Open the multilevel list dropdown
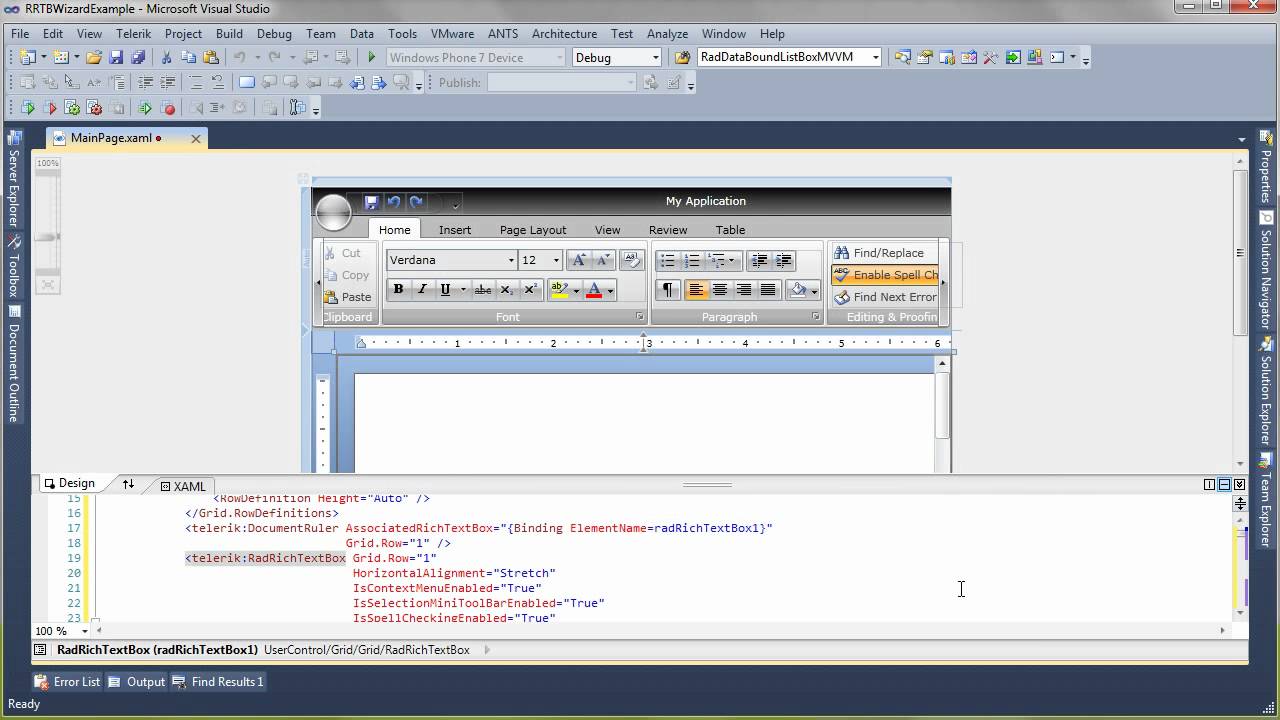1280x720 pixels. 731,260
